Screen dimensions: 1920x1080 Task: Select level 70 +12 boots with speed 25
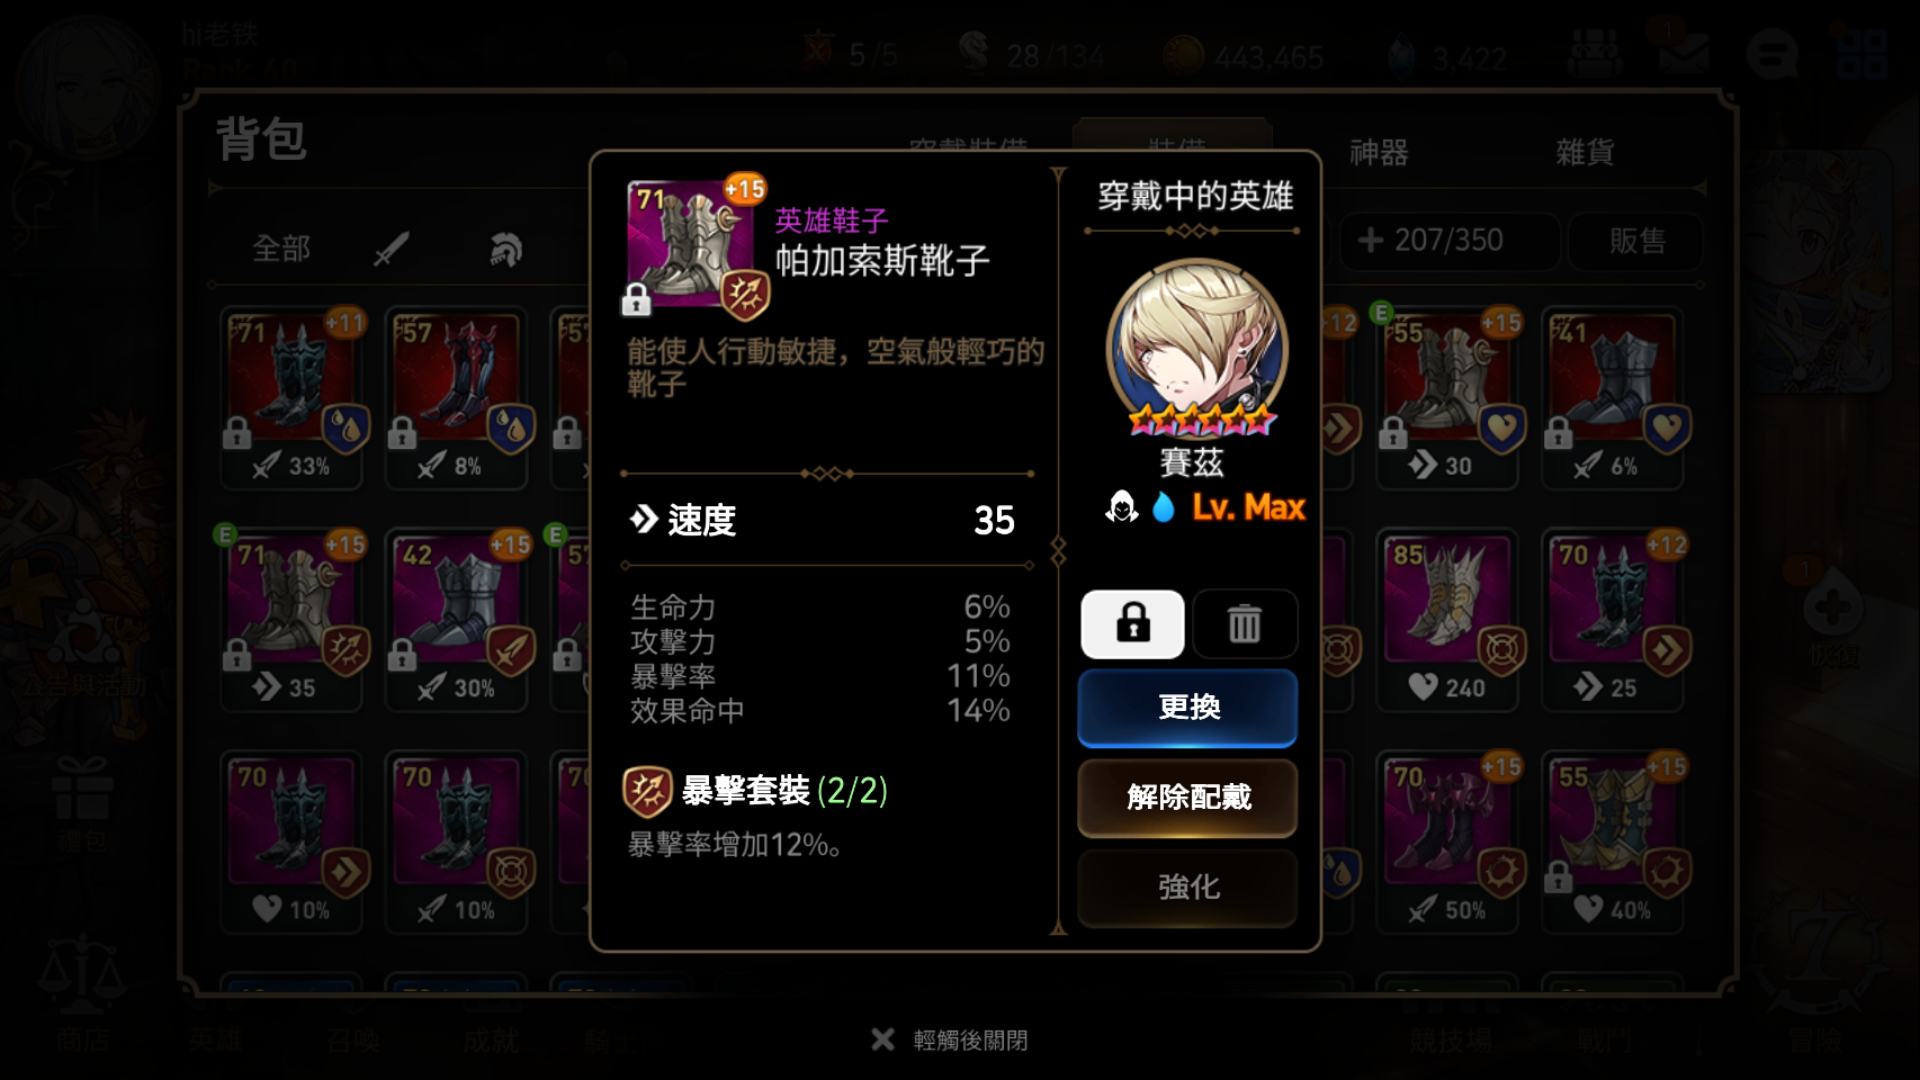[1614, 620]
